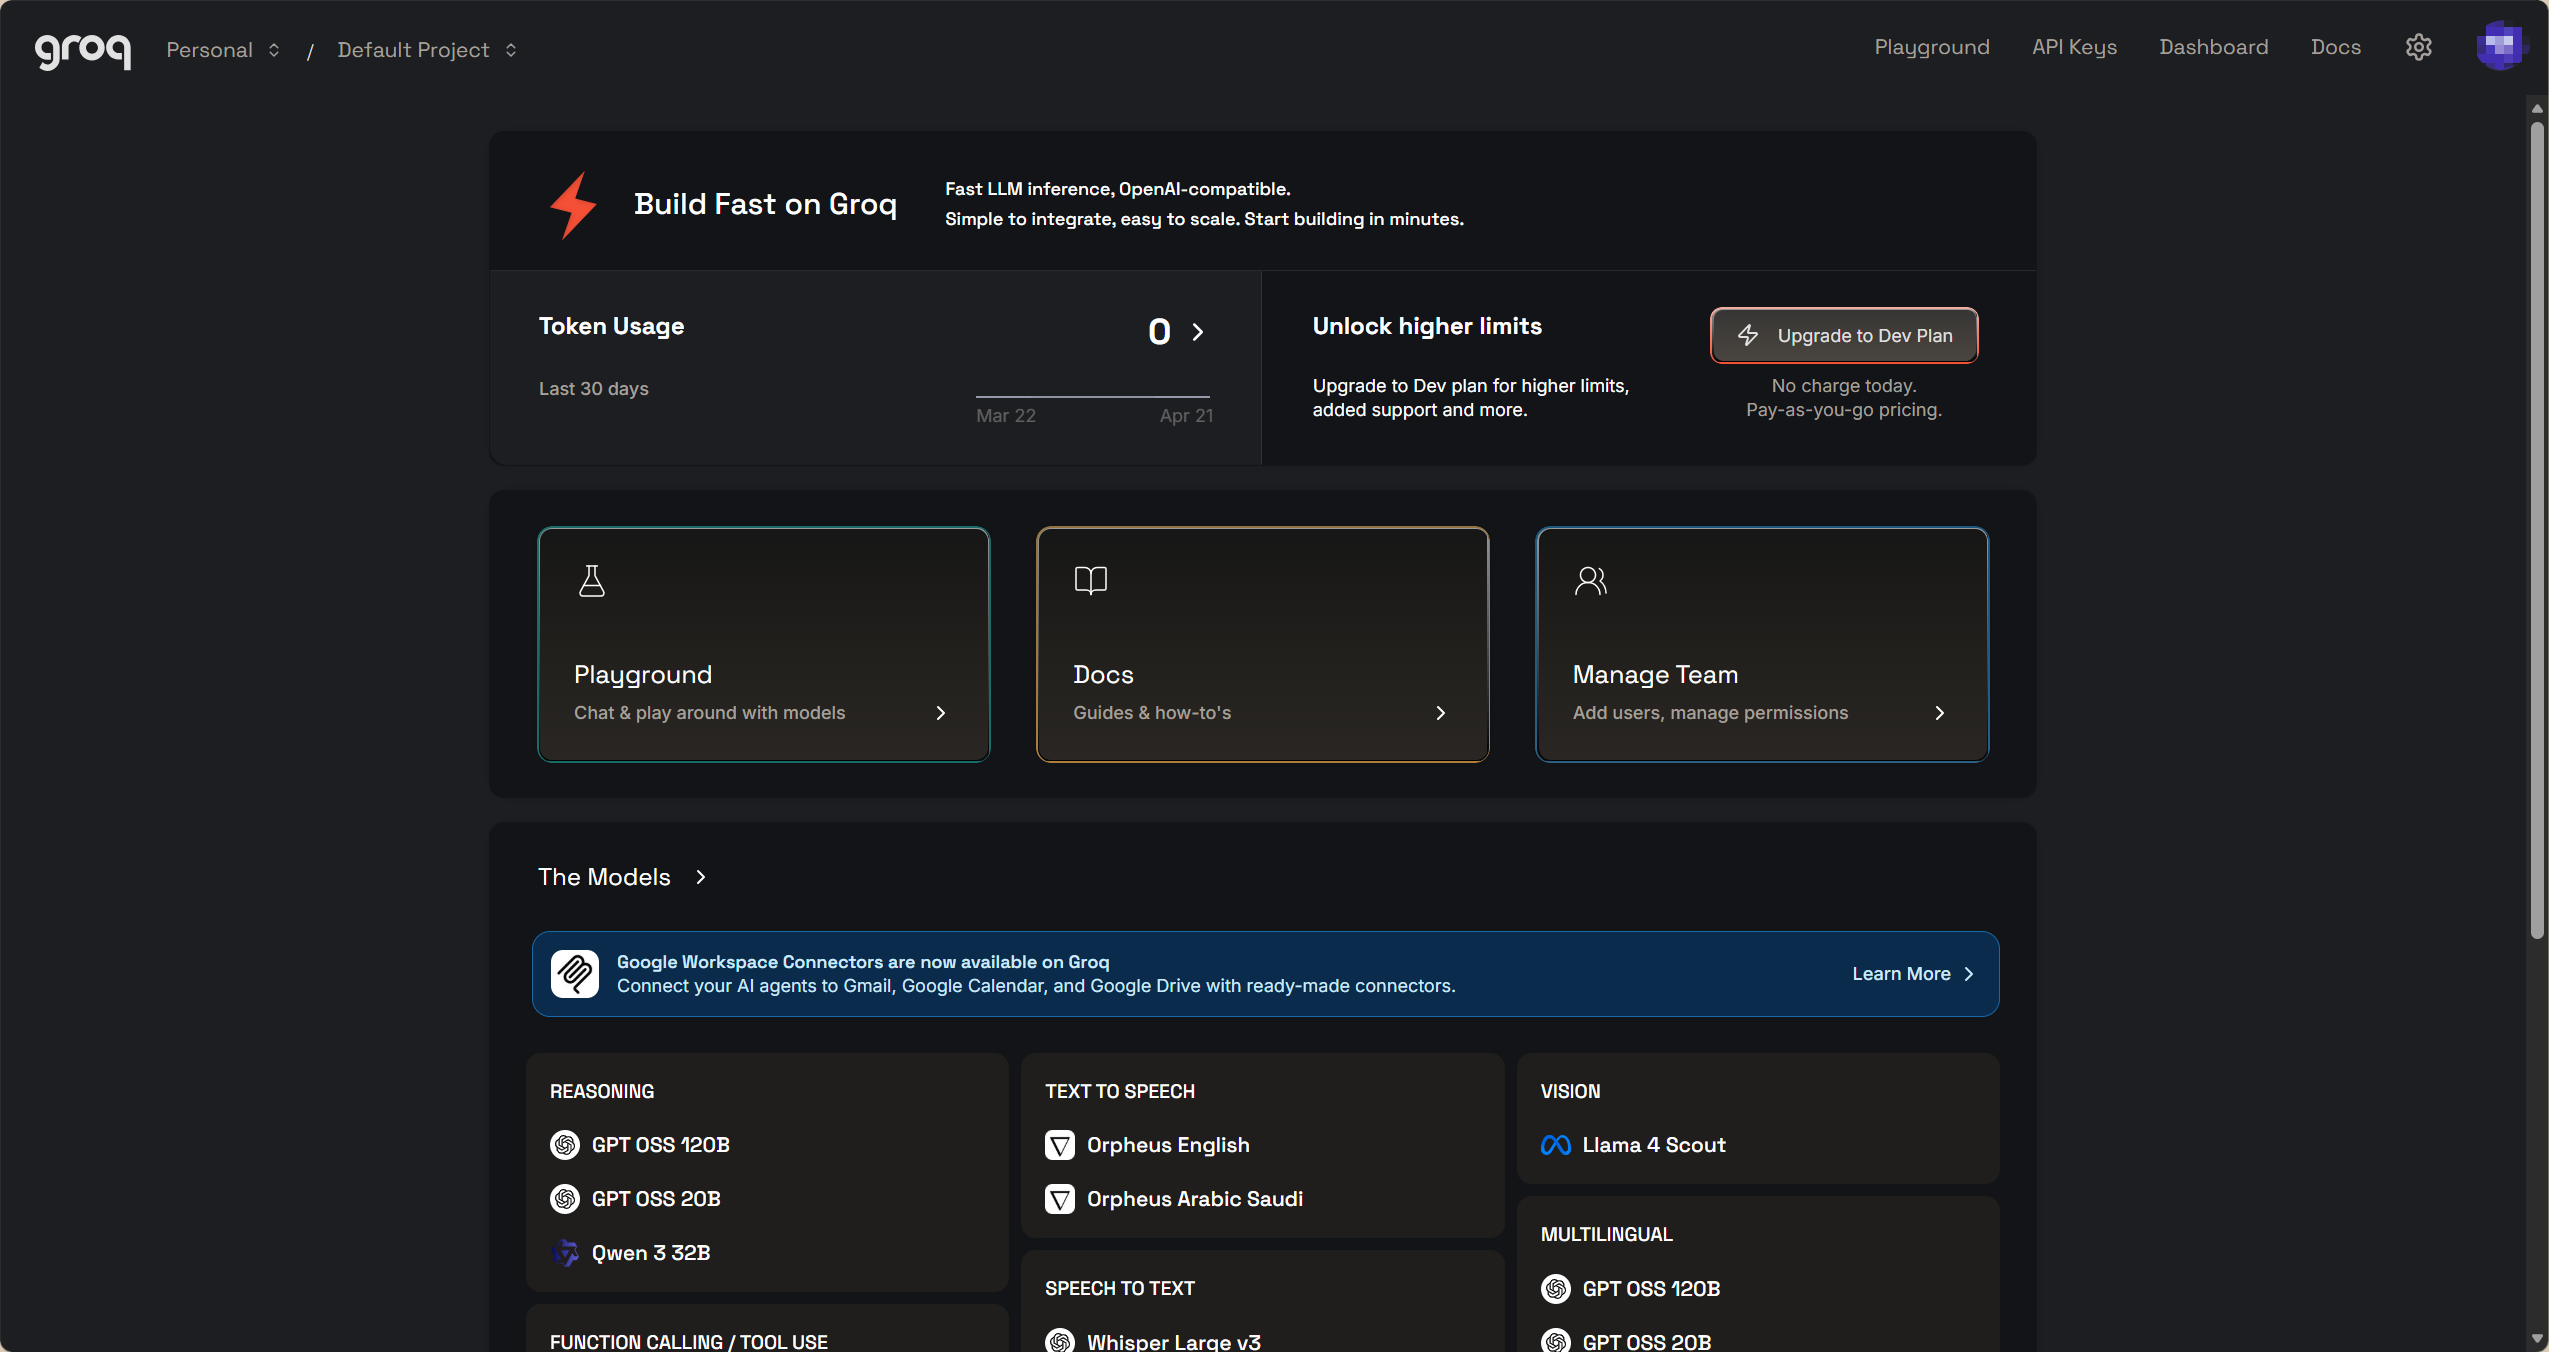Click the TEXT TO SPEECH category header
Viewport: 2549px width, 1352px height.
click(x=1120, y=1091)
